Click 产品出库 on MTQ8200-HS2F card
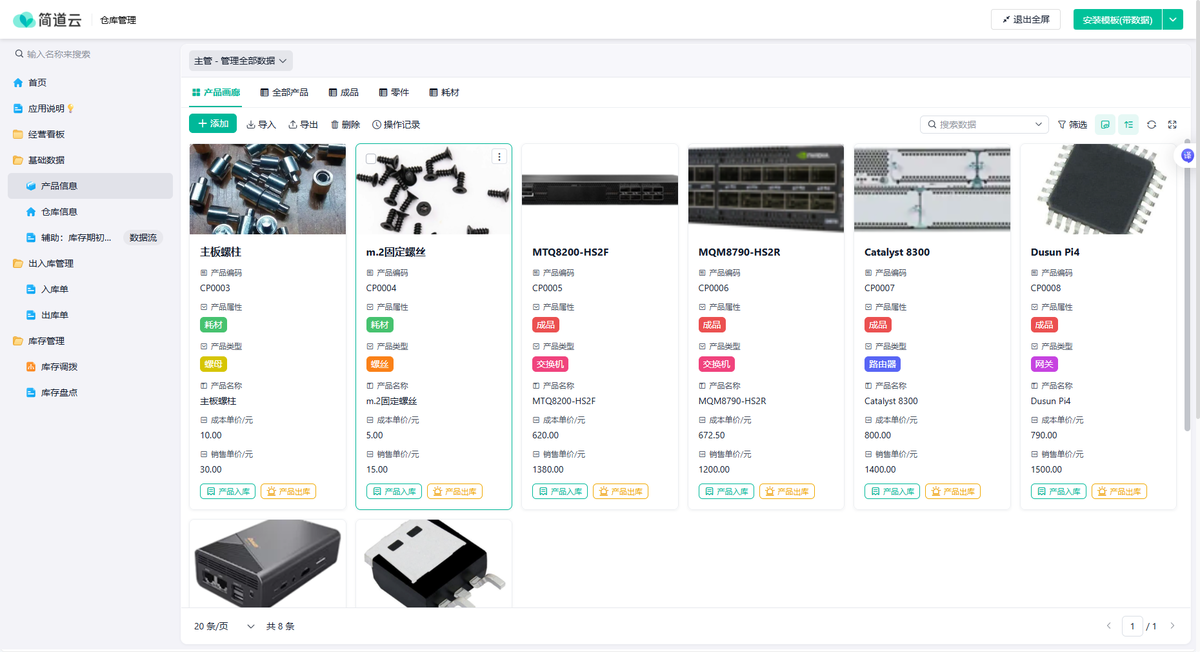The height and width of the screenshot is (652, 1200). coord(621,491)
